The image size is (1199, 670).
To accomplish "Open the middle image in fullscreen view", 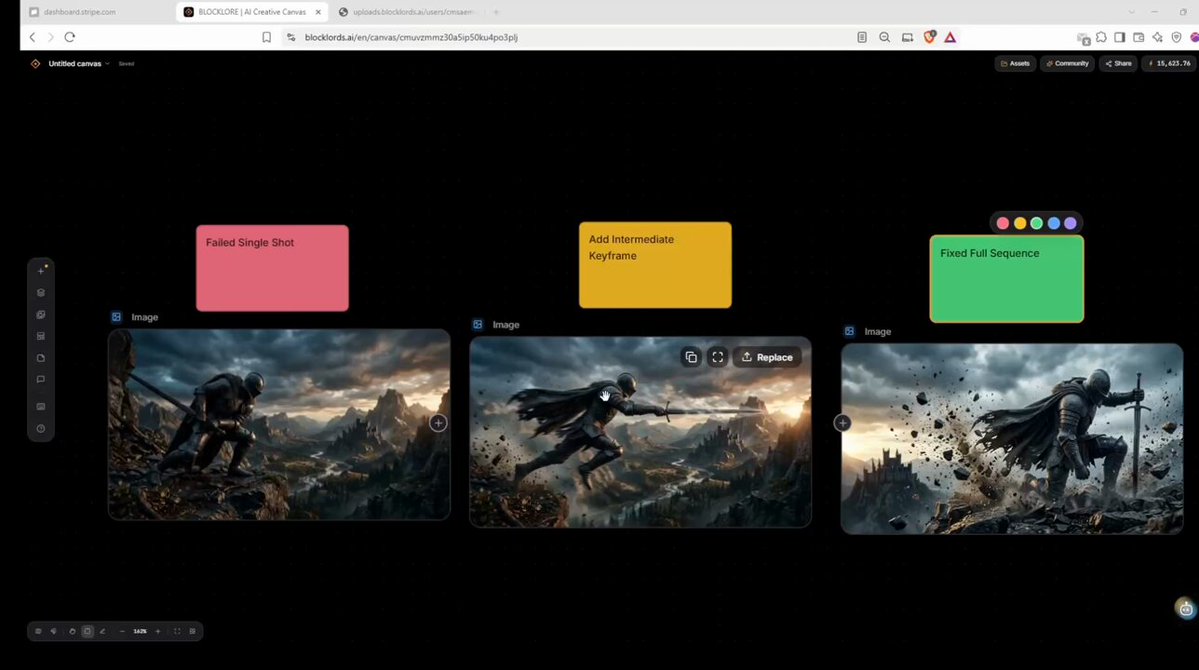I will tap(717, 357).
